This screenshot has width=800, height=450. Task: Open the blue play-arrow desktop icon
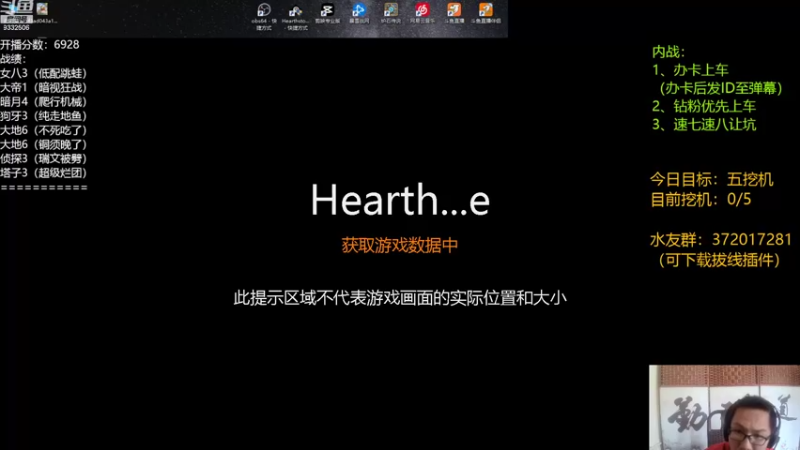359,13
